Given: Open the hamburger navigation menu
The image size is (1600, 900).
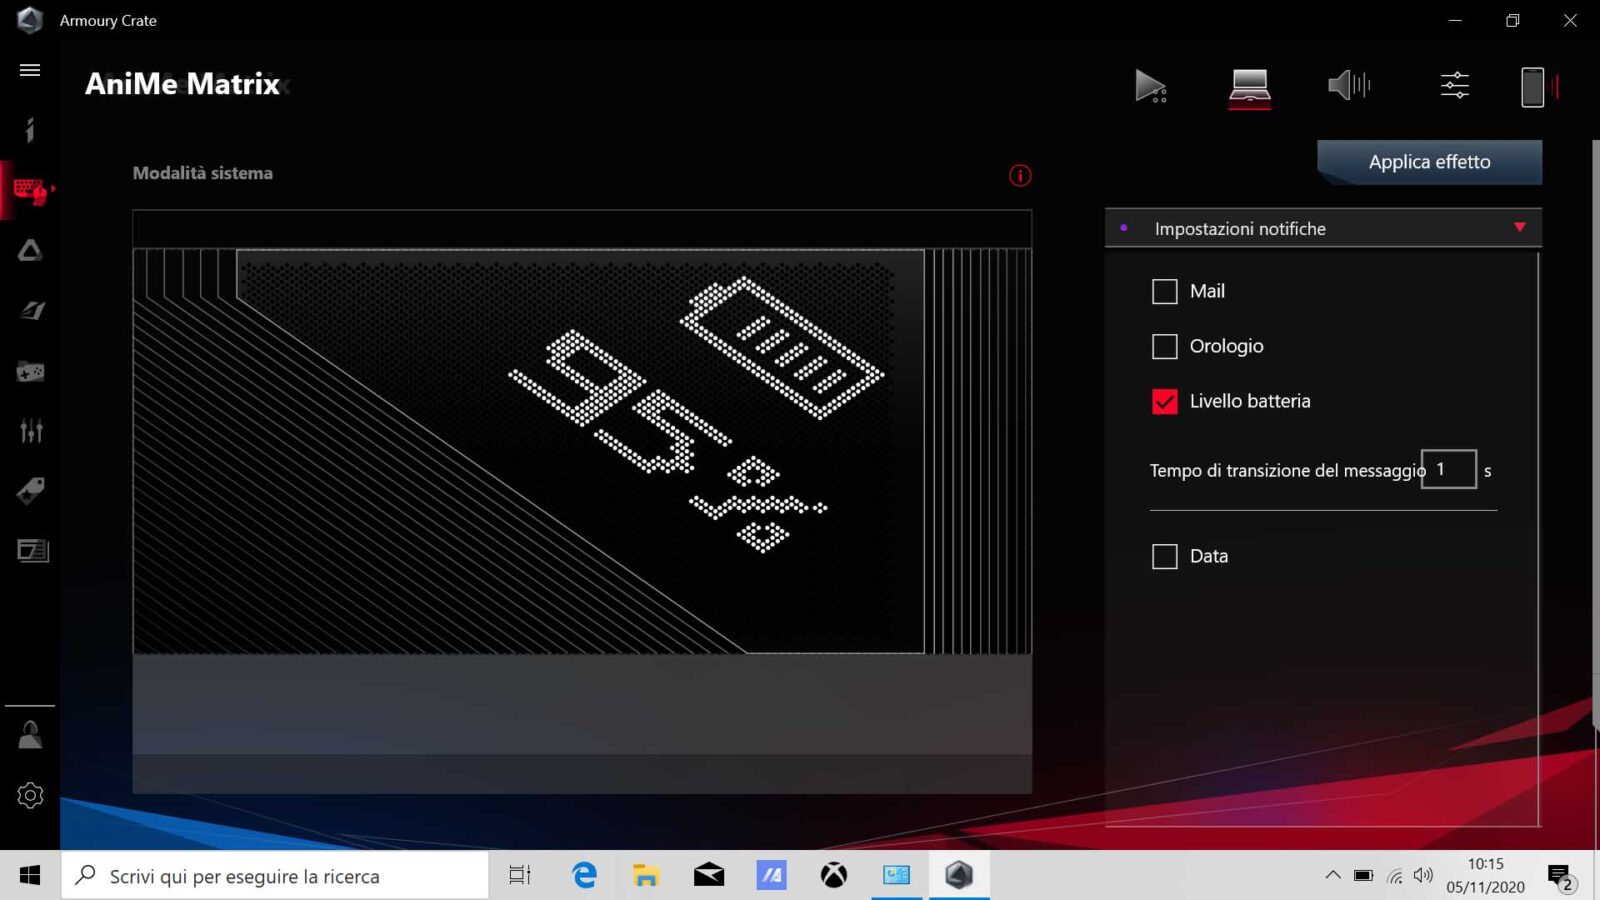Looking at the screenshot, I should pyautogui.click(x=30, y=70).
